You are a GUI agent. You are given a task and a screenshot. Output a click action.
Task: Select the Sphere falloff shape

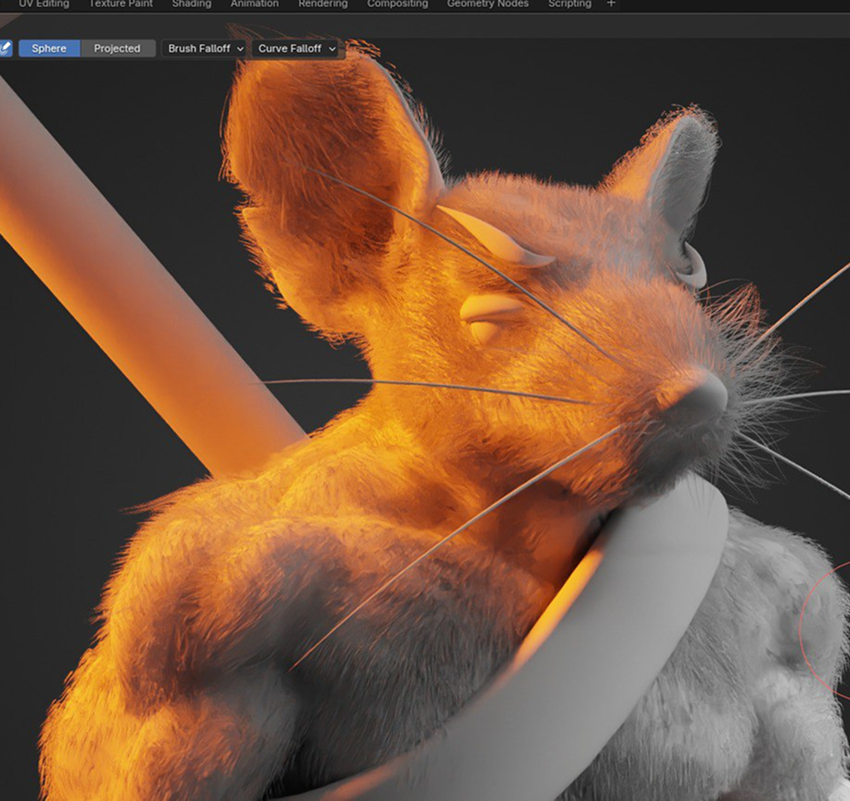(x=49, y=48)
